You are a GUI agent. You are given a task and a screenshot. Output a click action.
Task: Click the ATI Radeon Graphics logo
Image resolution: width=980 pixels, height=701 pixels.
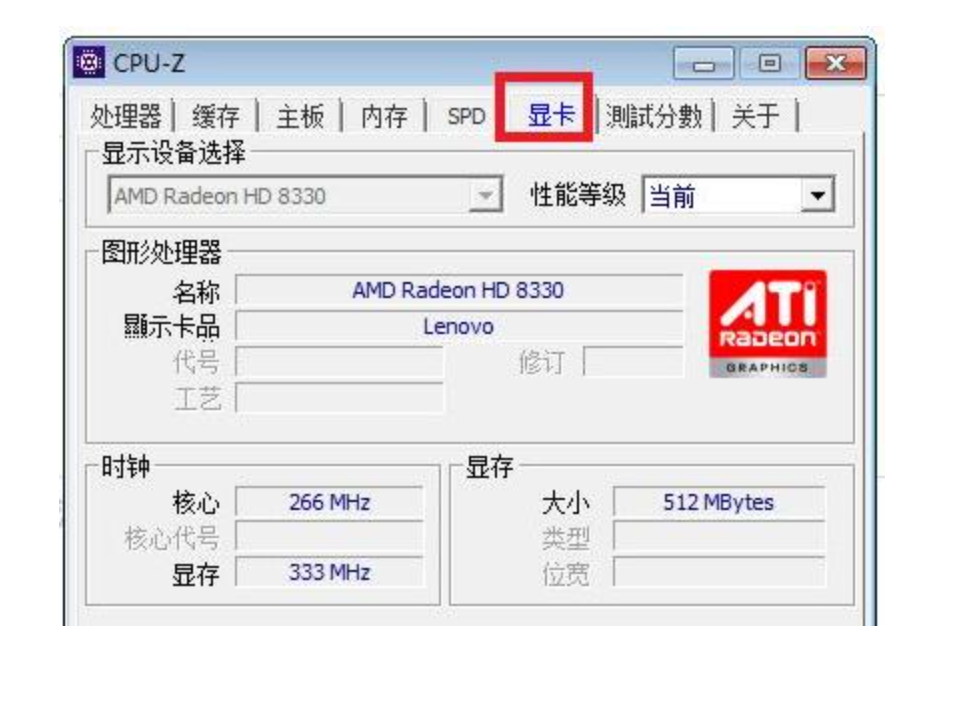tap(768, 324)
